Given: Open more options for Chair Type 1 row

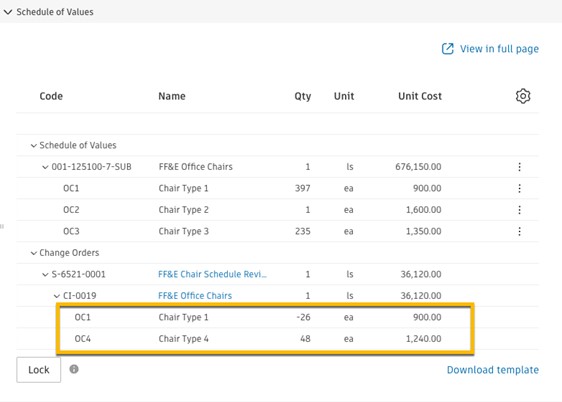Looking at the screenshot, I should 519,188.
